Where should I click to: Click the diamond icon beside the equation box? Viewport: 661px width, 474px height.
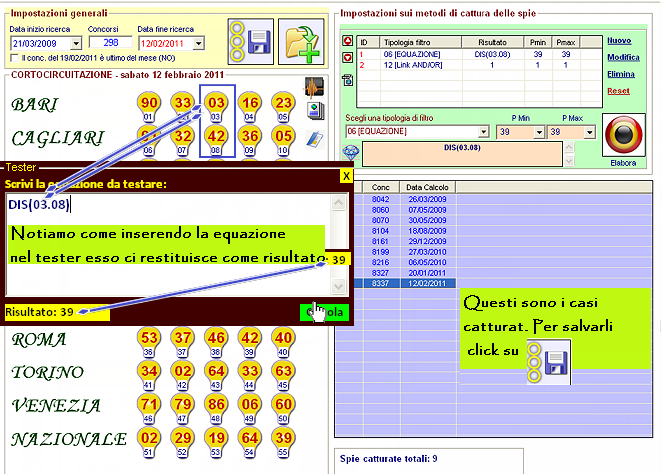click(349, 151)
